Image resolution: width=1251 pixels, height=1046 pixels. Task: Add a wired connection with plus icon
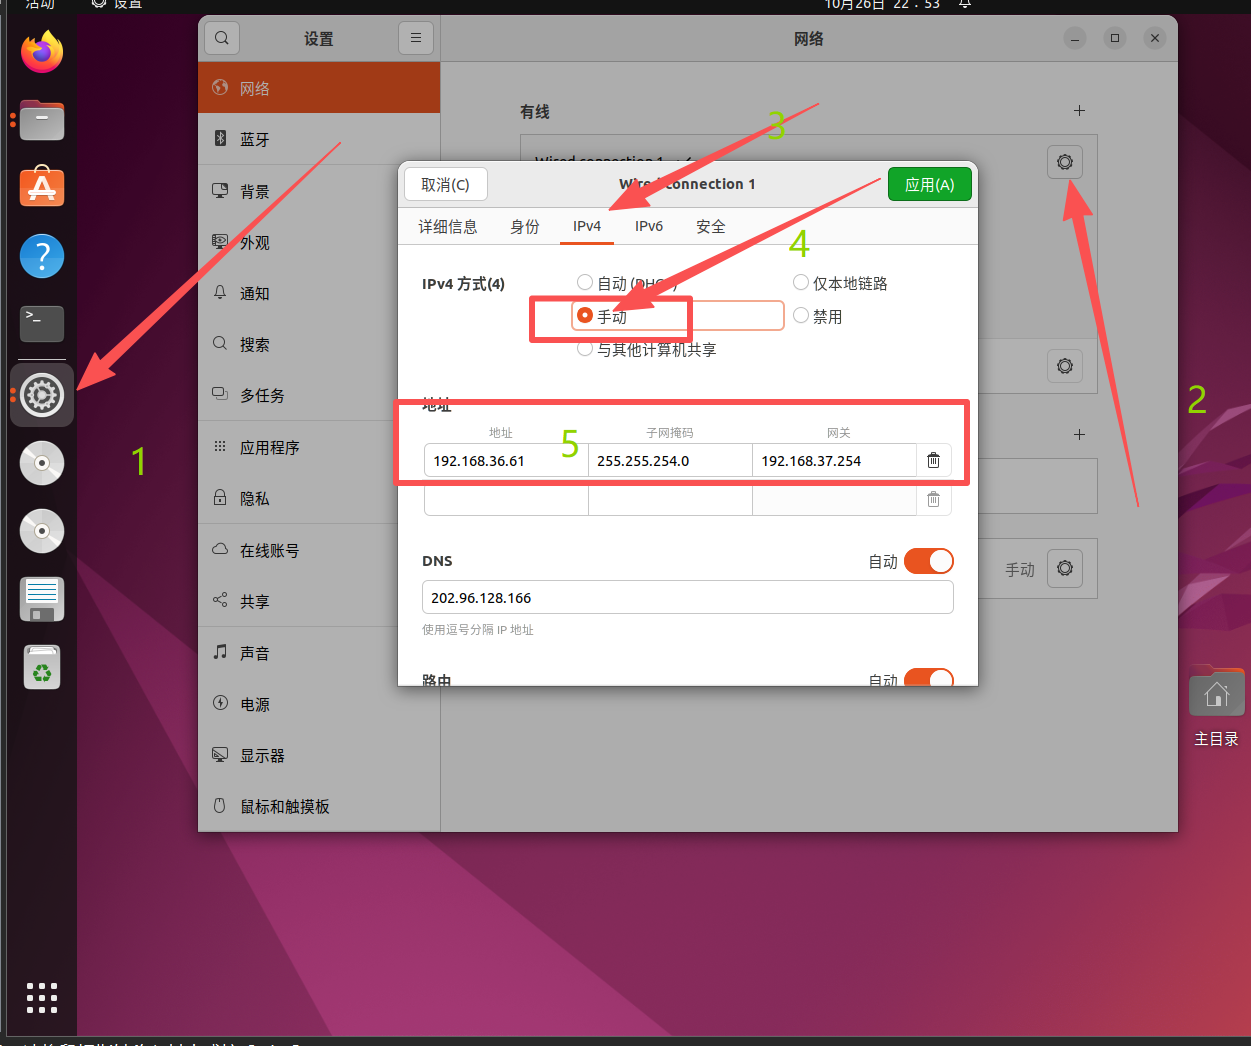[1079, 111]
